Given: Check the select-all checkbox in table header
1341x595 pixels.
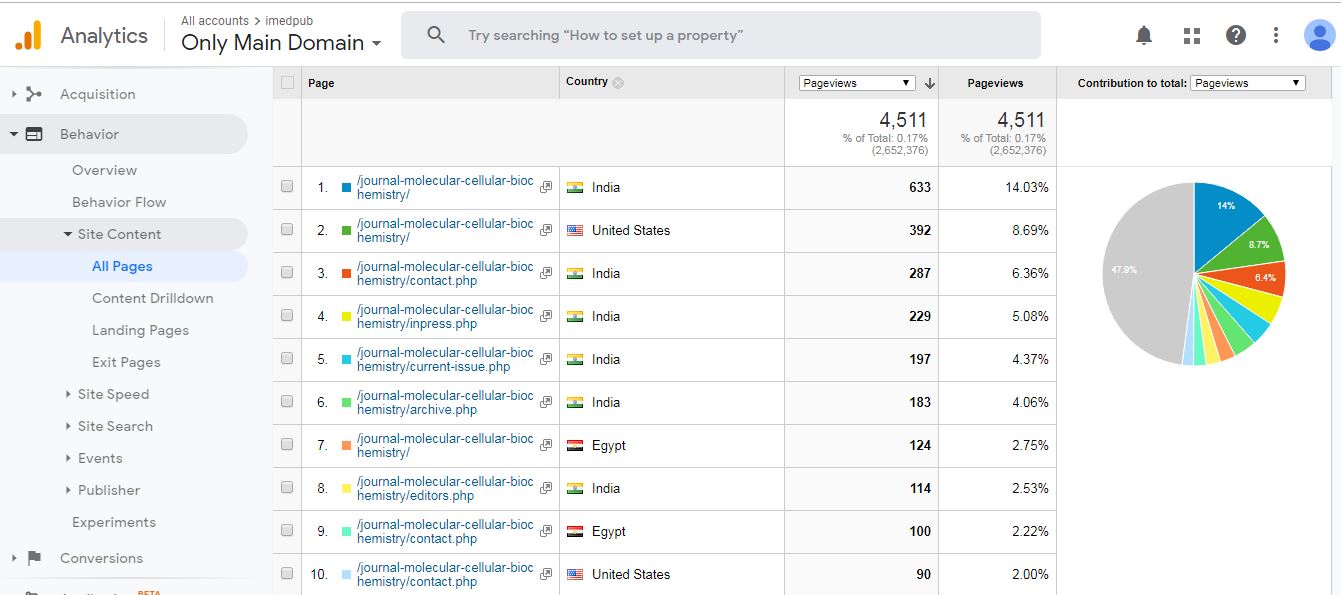Looking at the screenshot, I should (x=288, y=83).
